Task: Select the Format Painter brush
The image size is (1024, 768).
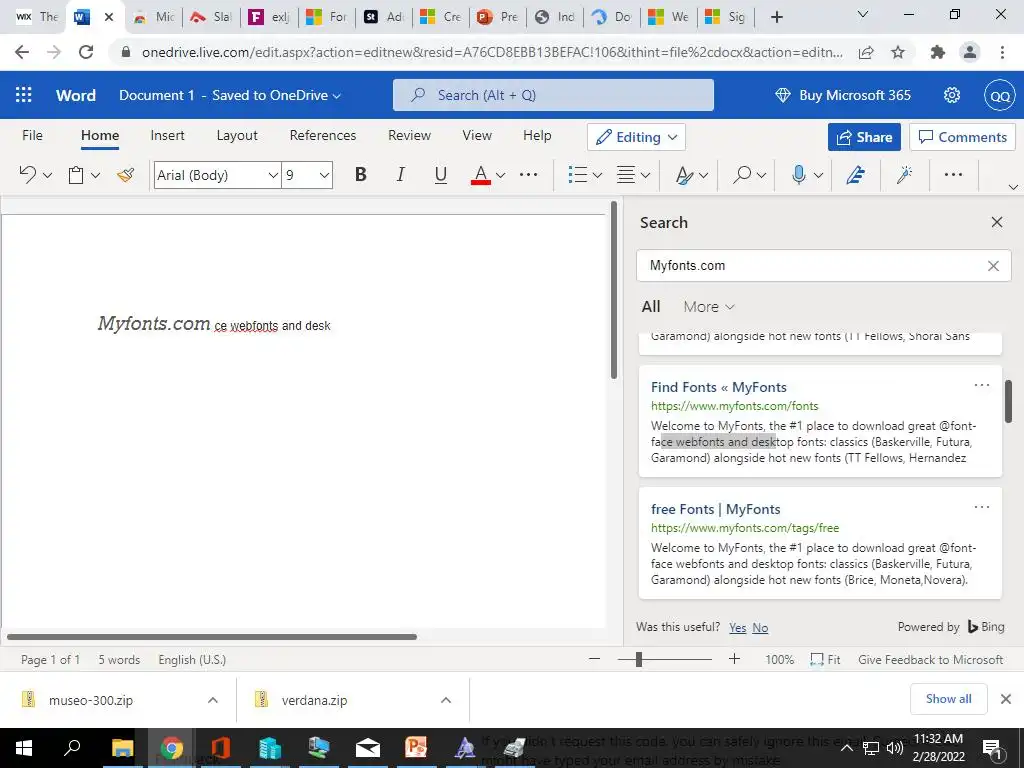Action: pos(125,174)
